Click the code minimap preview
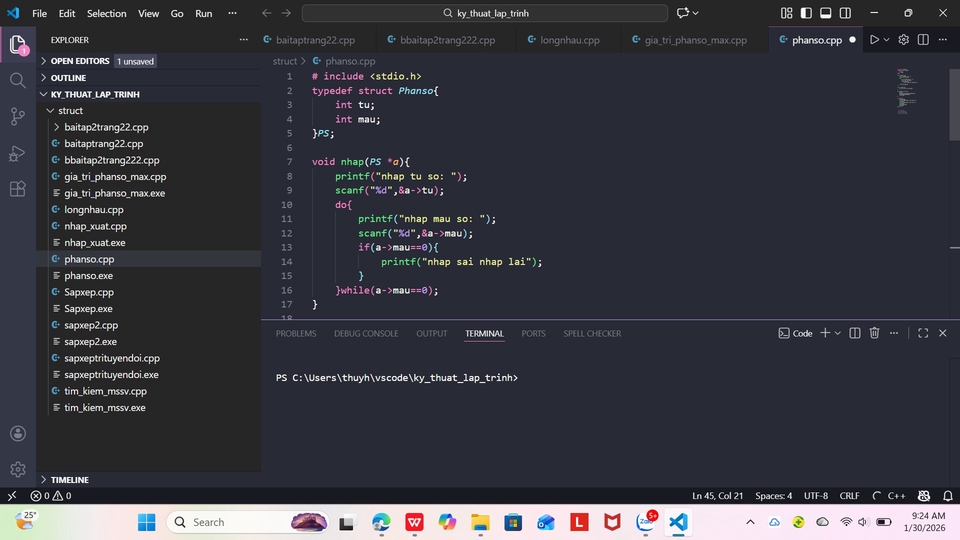 click(905, 92)
